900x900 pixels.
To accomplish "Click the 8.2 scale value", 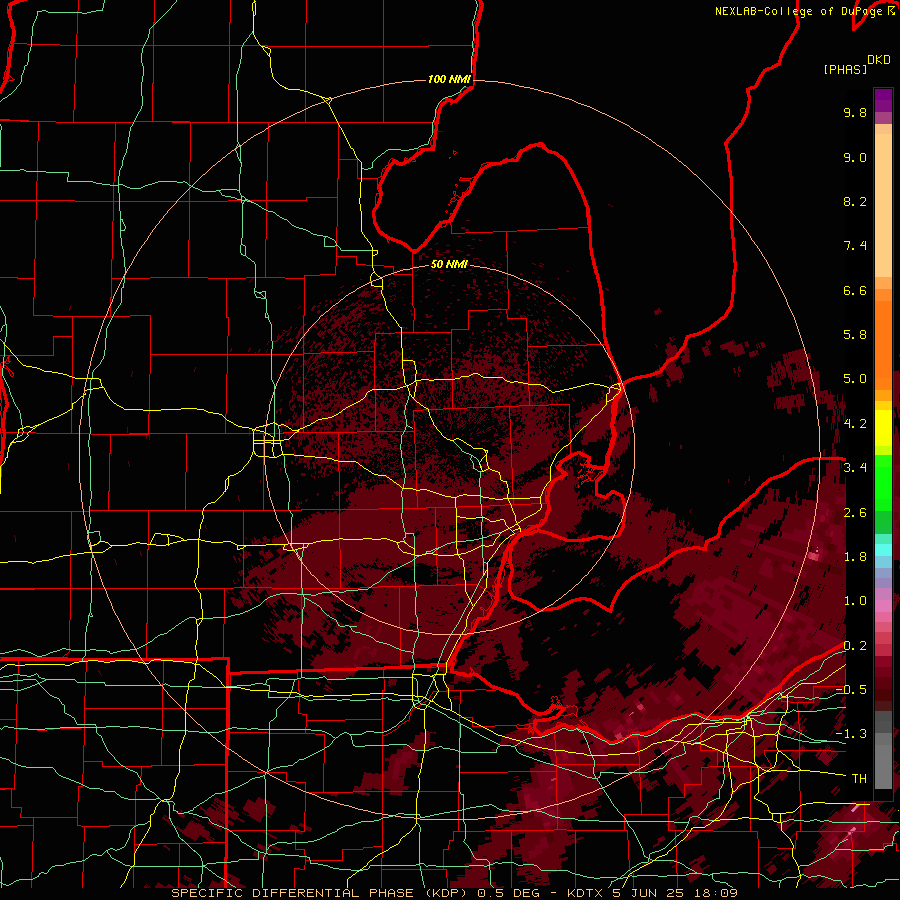I will 855,201.
